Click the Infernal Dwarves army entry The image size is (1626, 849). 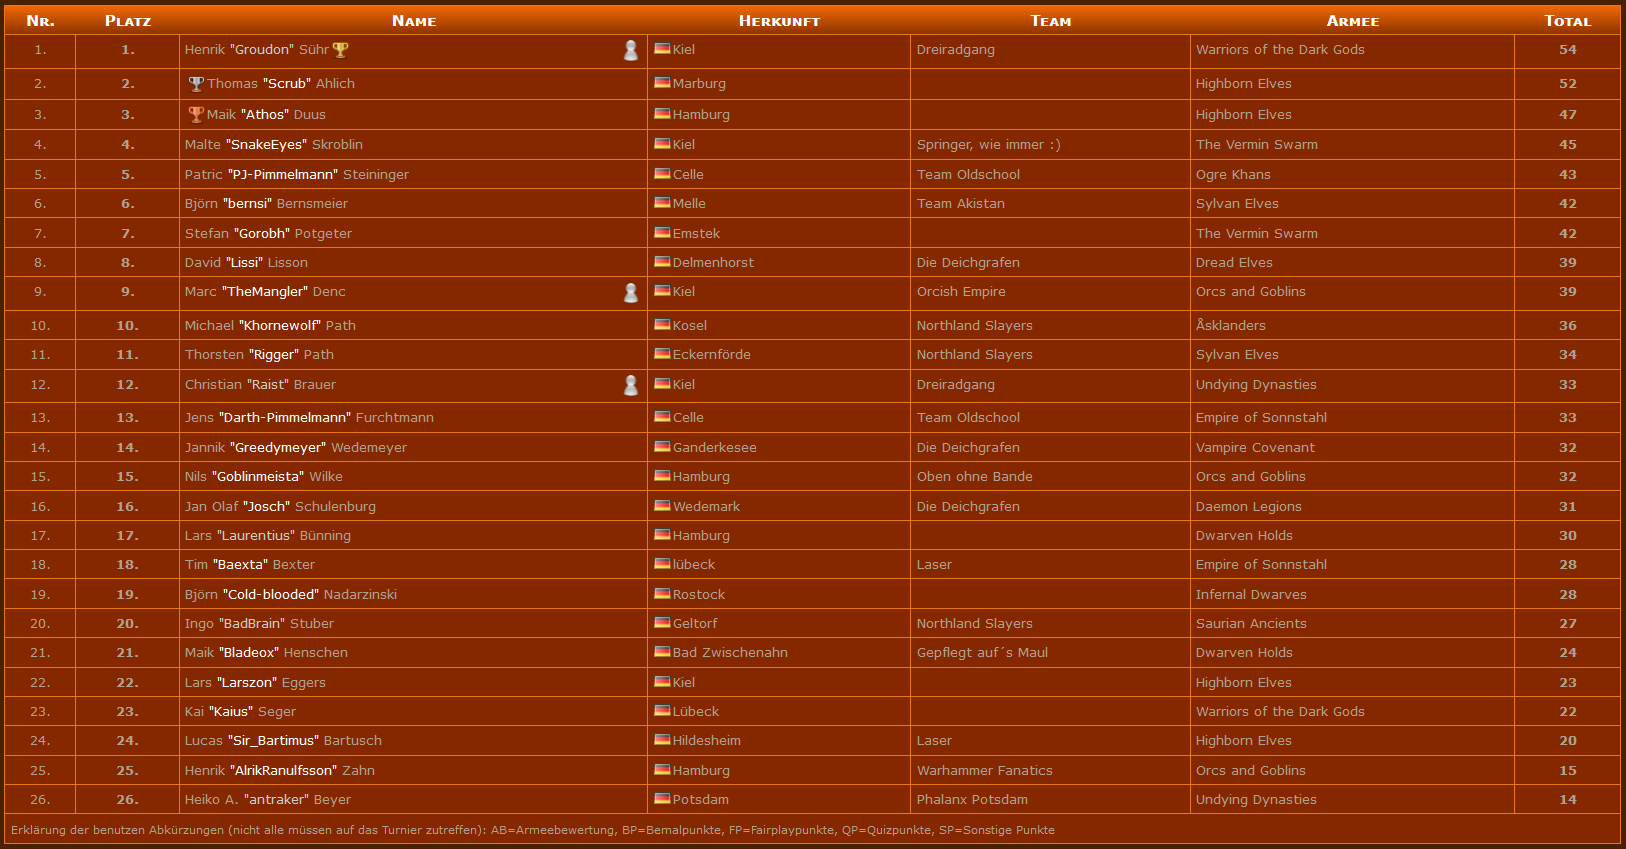click(1251, 594)
